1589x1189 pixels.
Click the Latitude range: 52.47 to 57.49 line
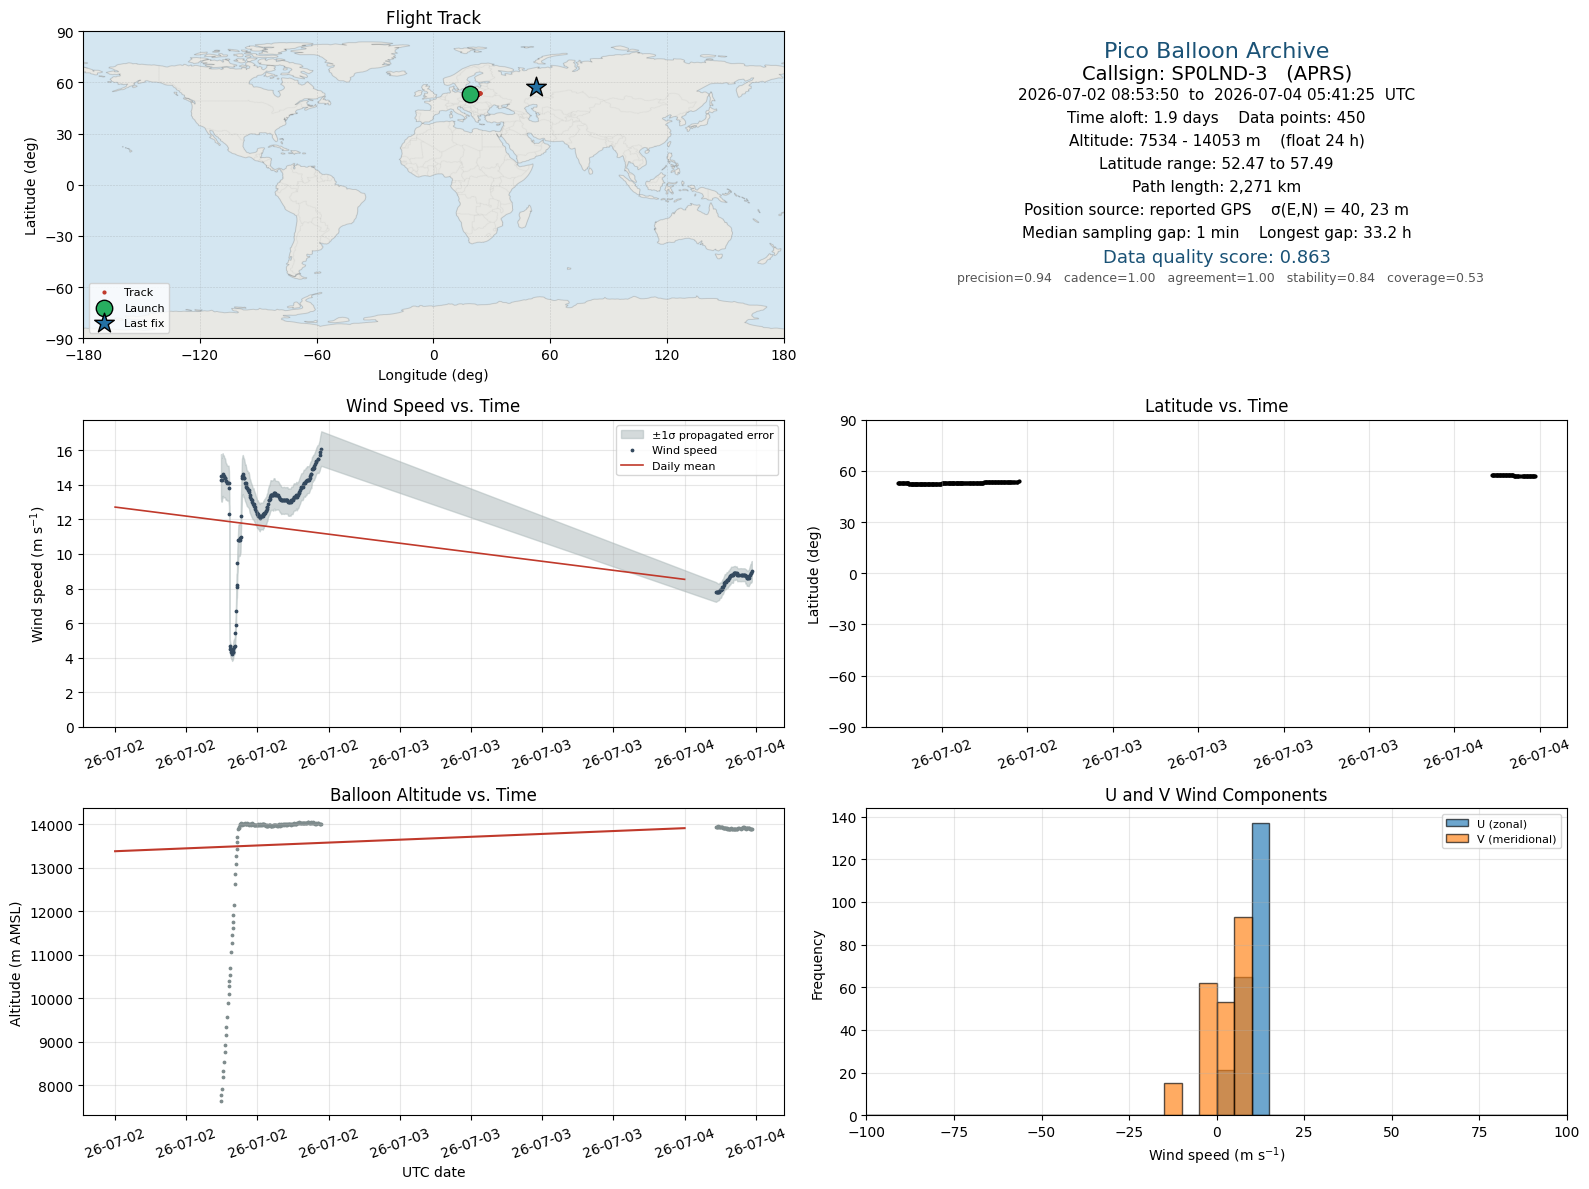pos(1216,164)
